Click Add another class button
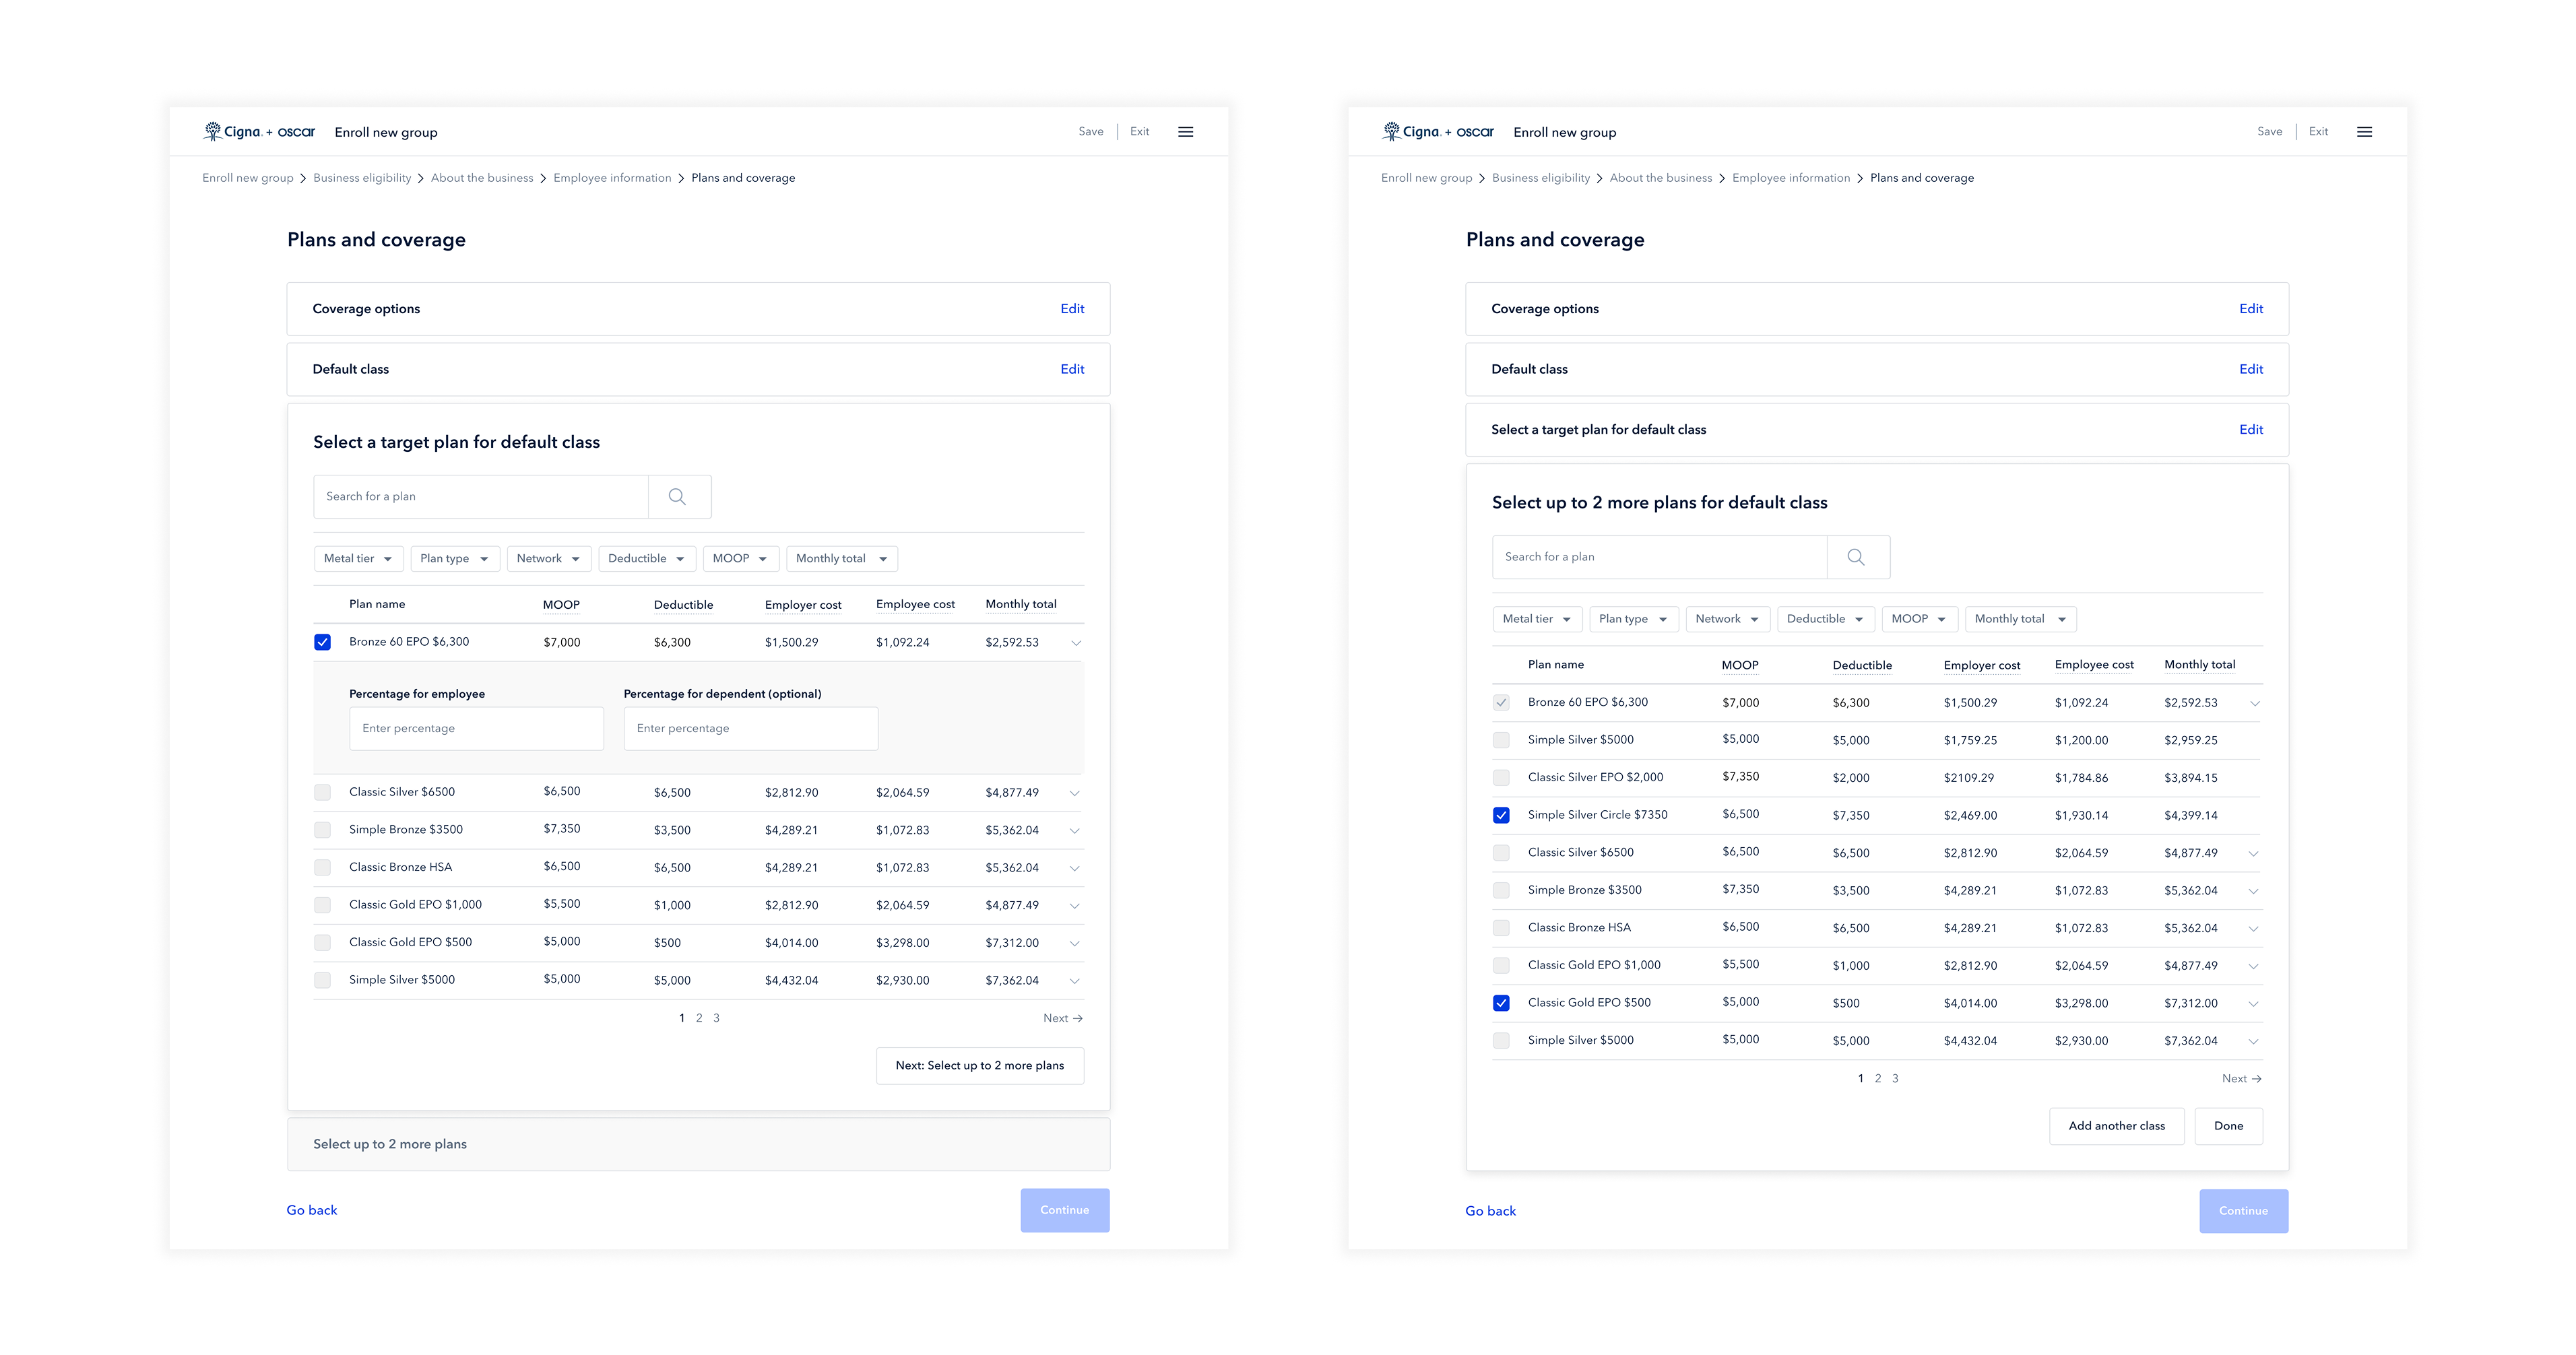The width and height of the screenshot is (2576, 1355). (x=2116, y=1126)
